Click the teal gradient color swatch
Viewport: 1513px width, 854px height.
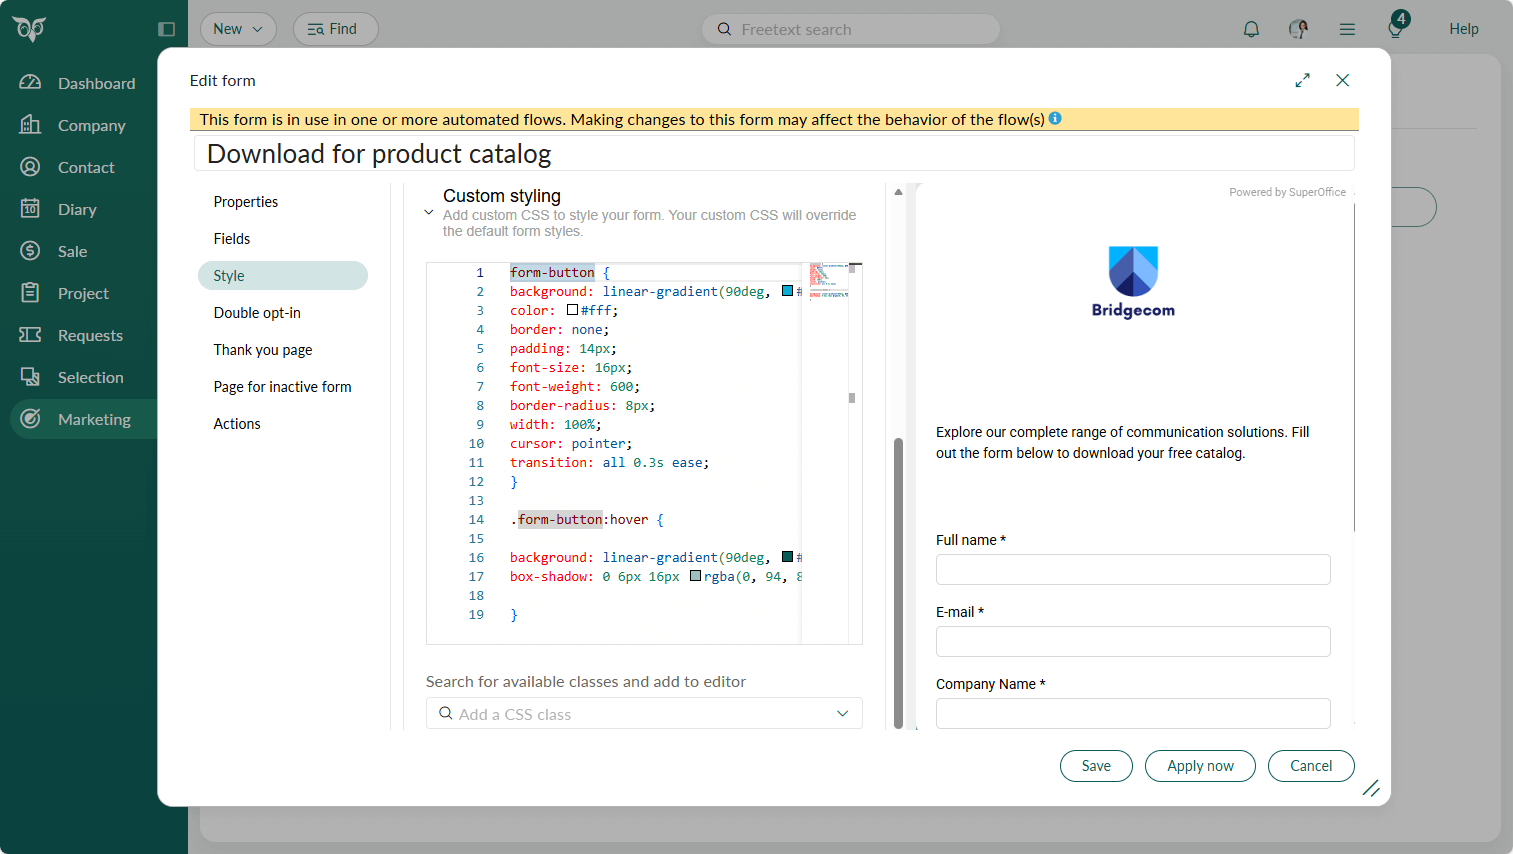(786, 291)
